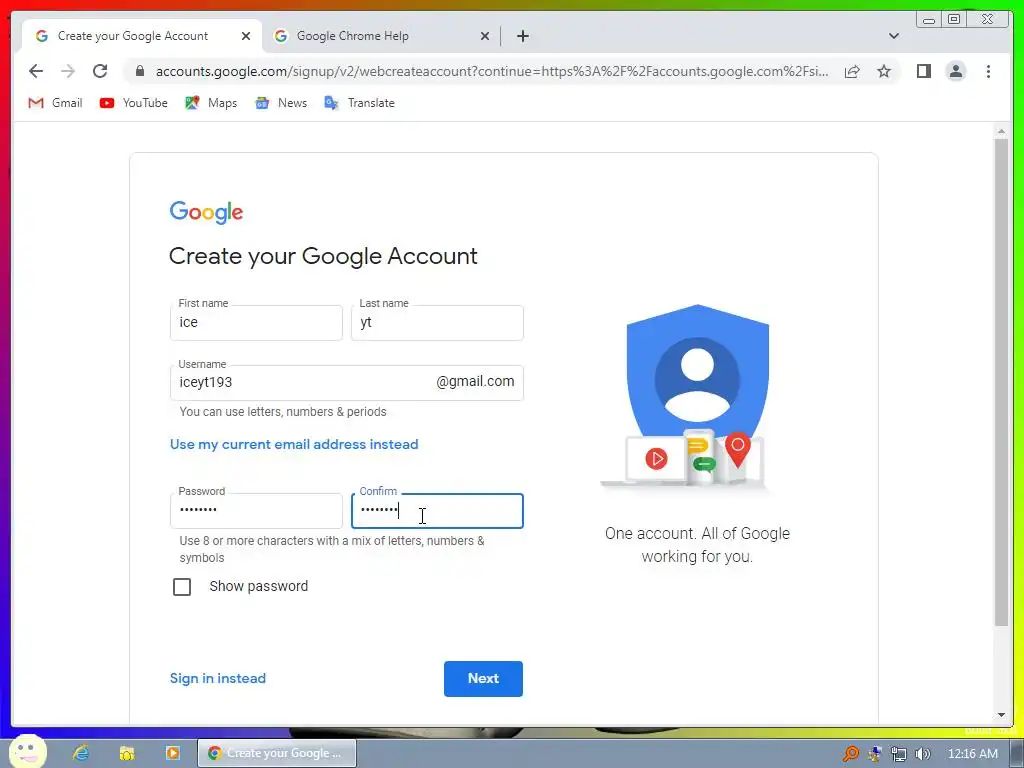Click the hint Use 8 or more characters
The image size is (1024, 768).
(x=332, y=549)
